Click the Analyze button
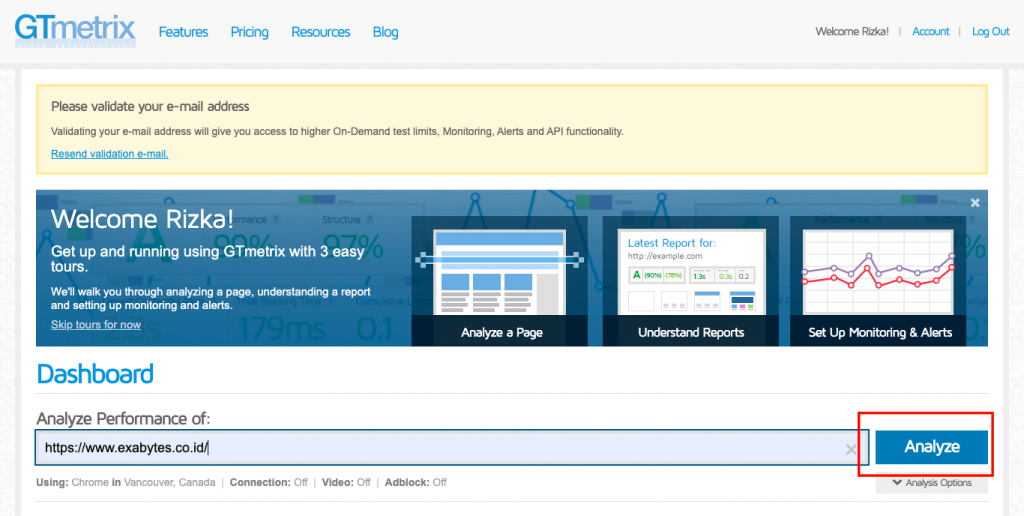This screenshot has width=1024, height=516. click(931, 447)
